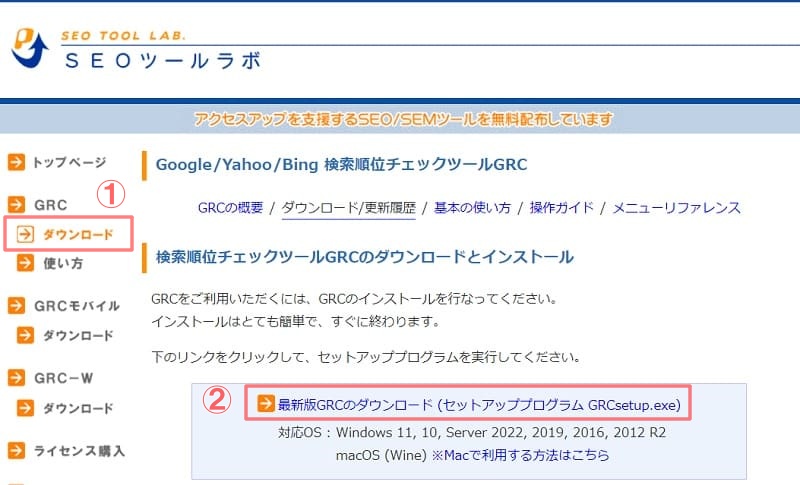This screenshot has width=800, height=485.
Task: Open the ※Macで利用する方法はこちら link
Action: click(520, 455)
